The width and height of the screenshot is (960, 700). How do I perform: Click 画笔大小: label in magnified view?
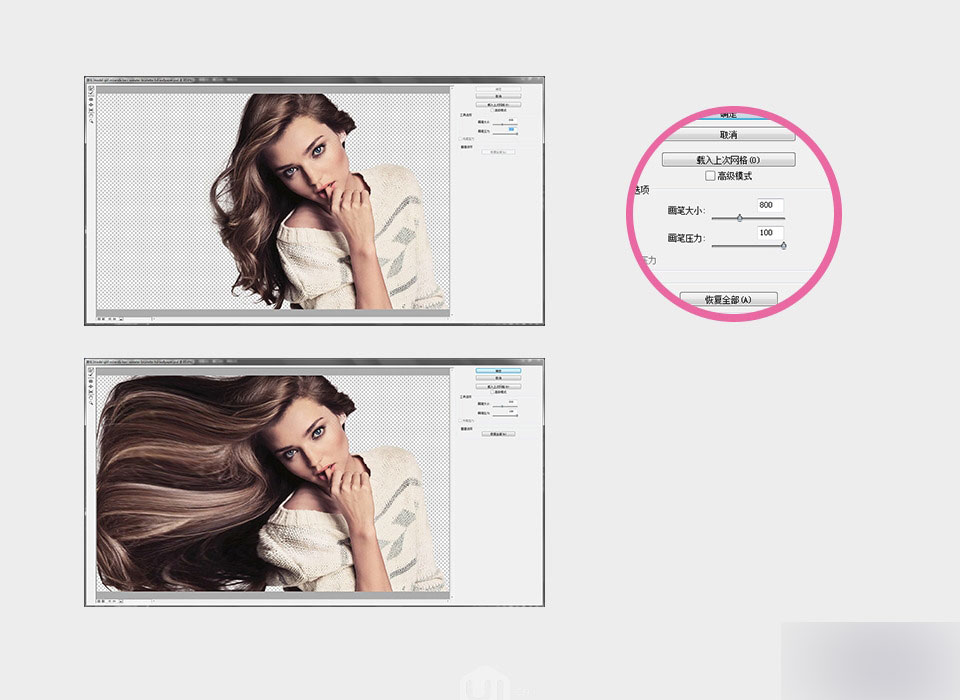click(x=686, y=211)
